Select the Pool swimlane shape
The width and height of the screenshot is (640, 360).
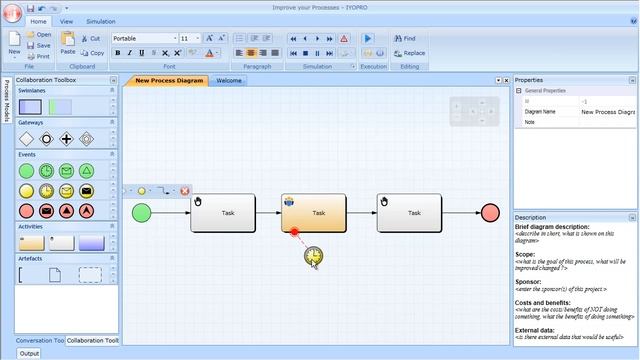(30, 107)
